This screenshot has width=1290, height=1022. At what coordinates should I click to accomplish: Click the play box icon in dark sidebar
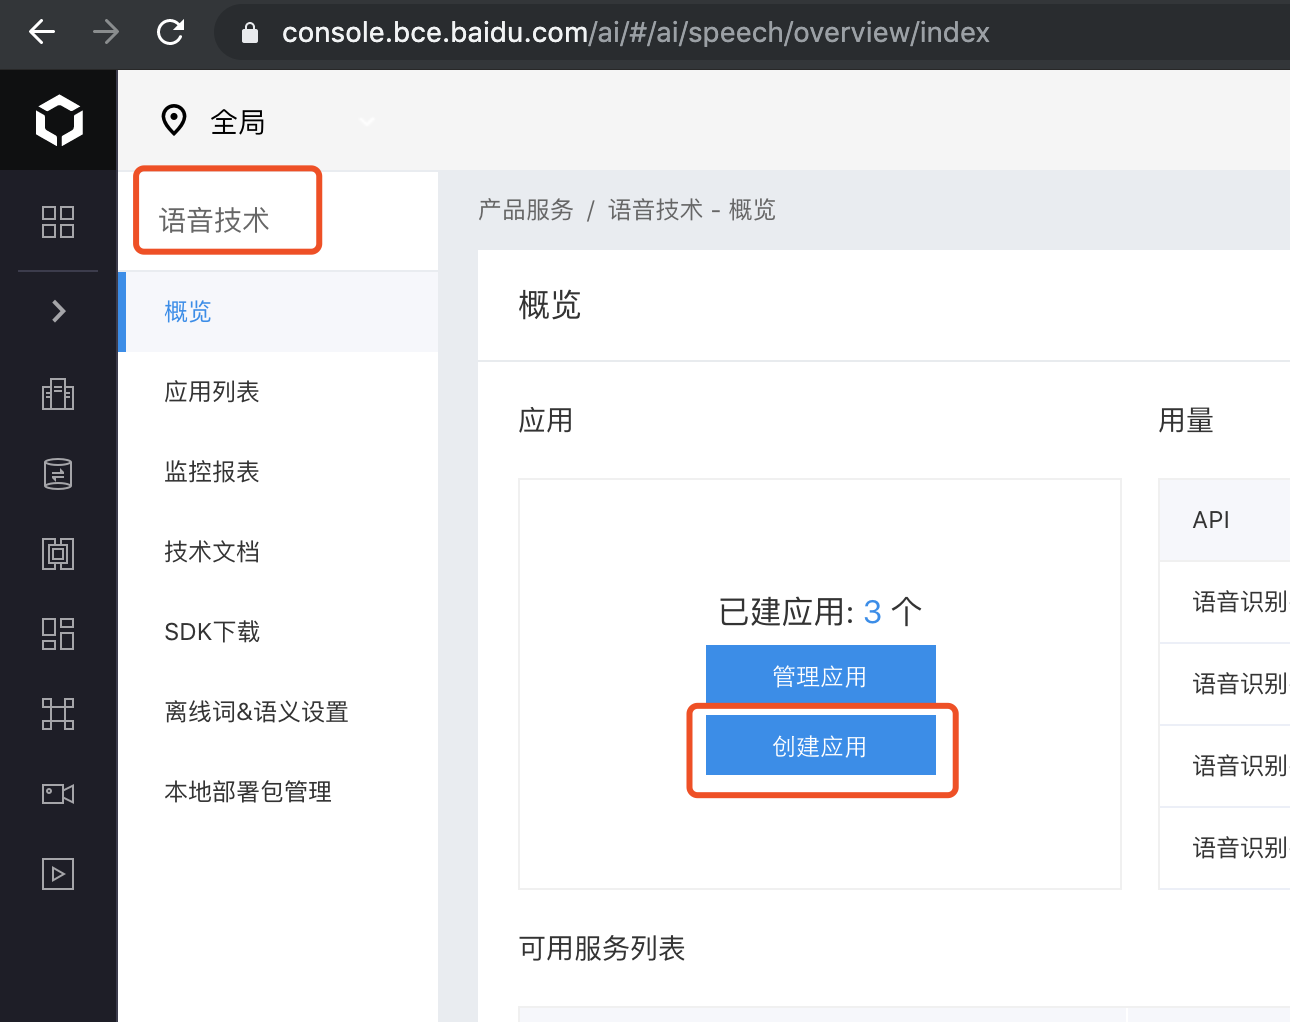58,874
